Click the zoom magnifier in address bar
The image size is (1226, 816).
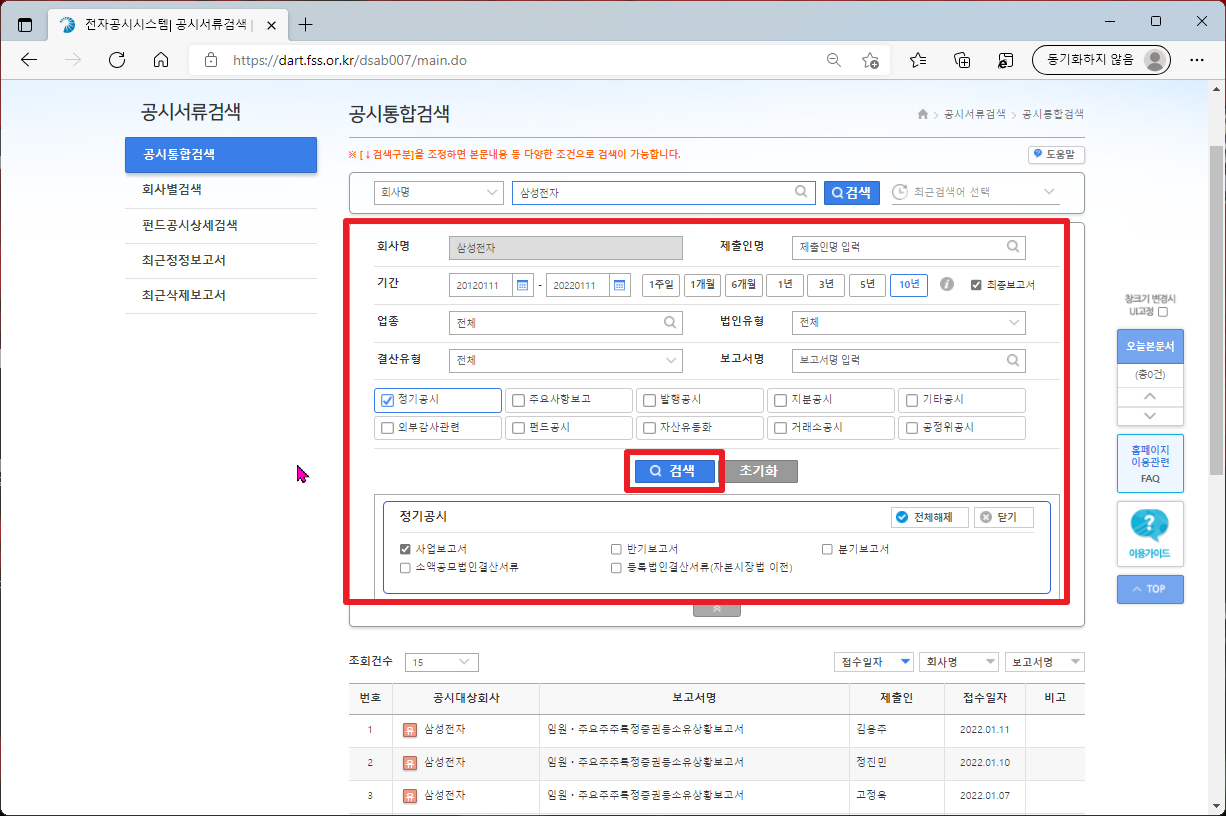click(x=833, y=60)
